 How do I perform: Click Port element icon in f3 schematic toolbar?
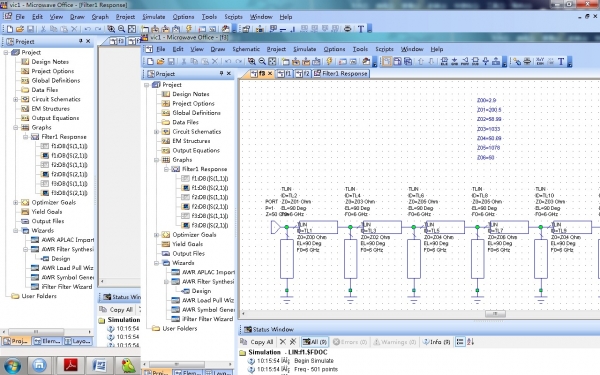click(x=465, y=61)
